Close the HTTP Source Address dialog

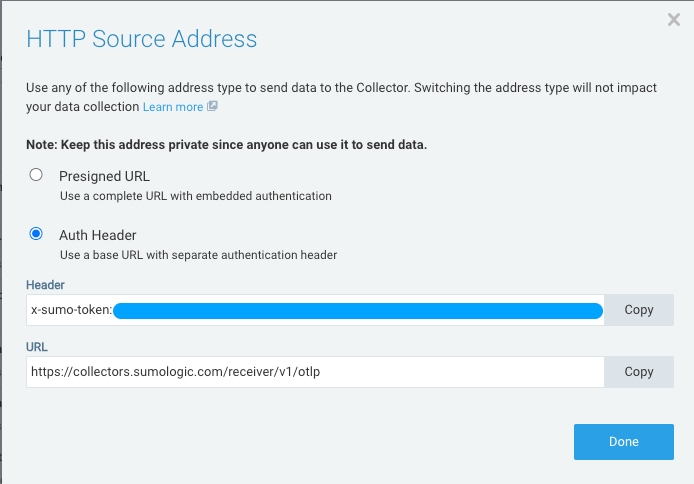pos(674,19)
